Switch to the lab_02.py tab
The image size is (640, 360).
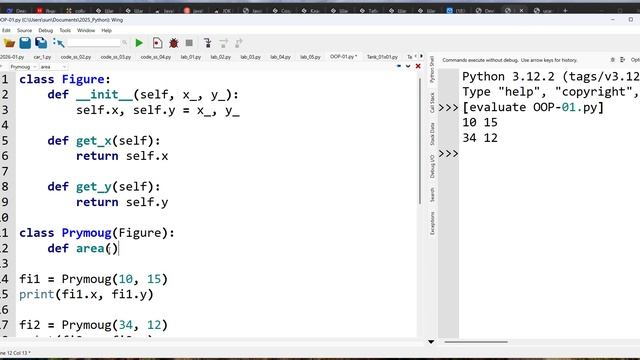click(x=221, y=57)
